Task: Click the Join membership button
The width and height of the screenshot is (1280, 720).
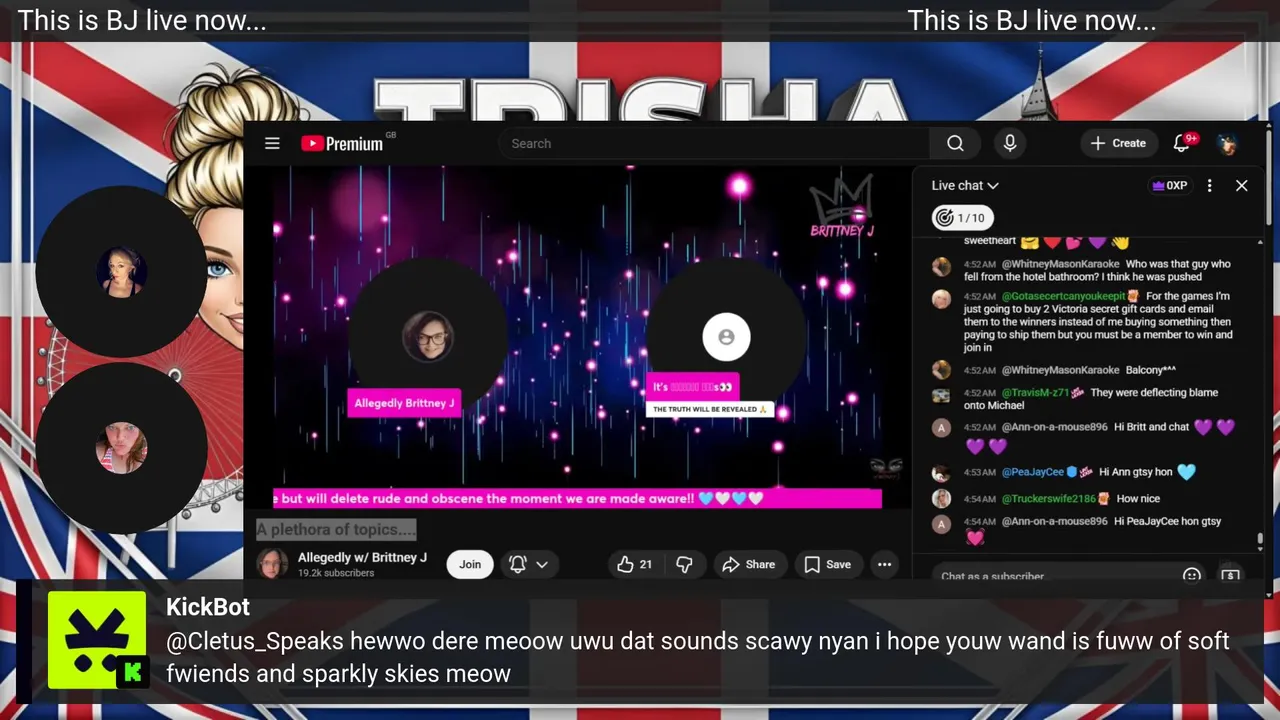Action: tap(470, 564)
